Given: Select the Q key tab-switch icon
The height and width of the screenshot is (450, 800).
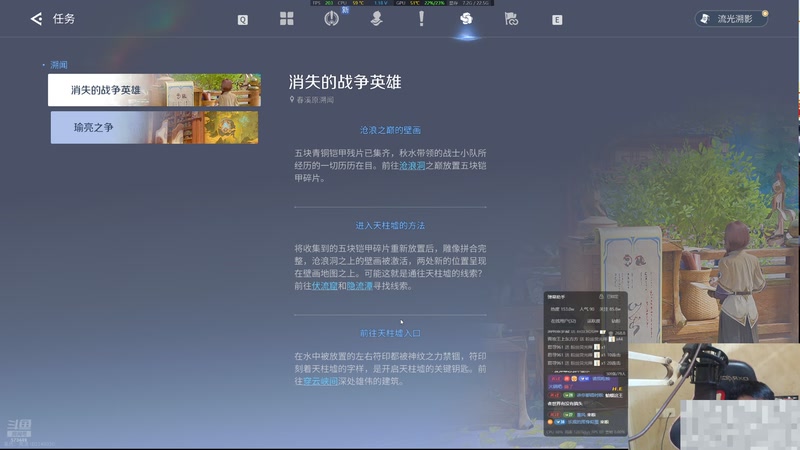Looking at the screenshot, I should [243, 20].
